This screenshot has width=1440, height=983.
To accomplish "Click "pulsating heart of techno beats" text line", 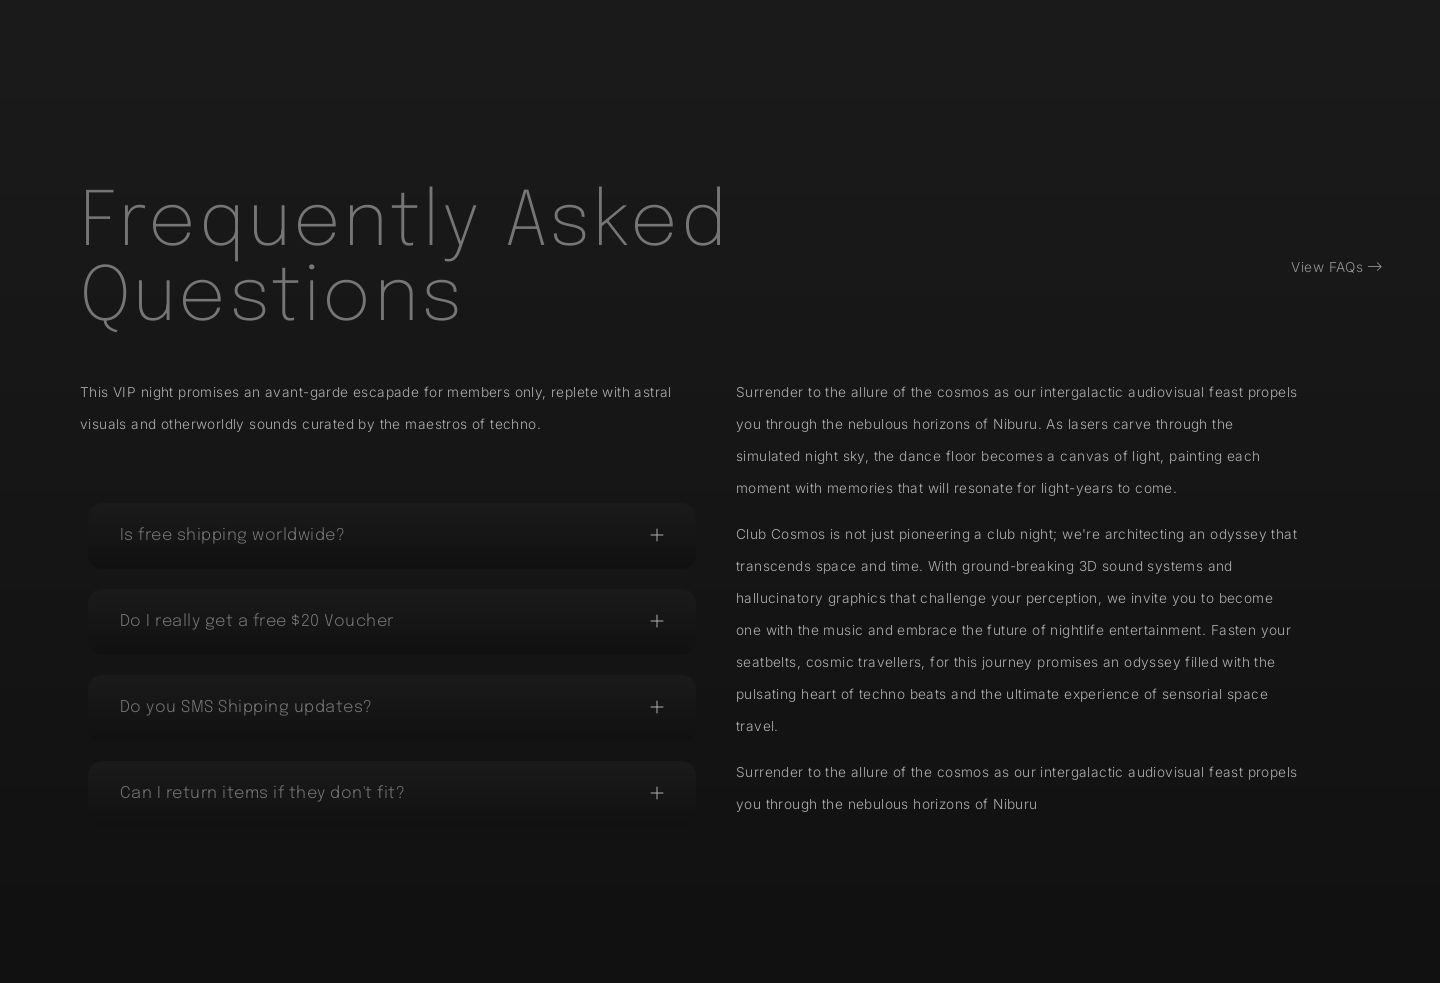I will 840,694.
